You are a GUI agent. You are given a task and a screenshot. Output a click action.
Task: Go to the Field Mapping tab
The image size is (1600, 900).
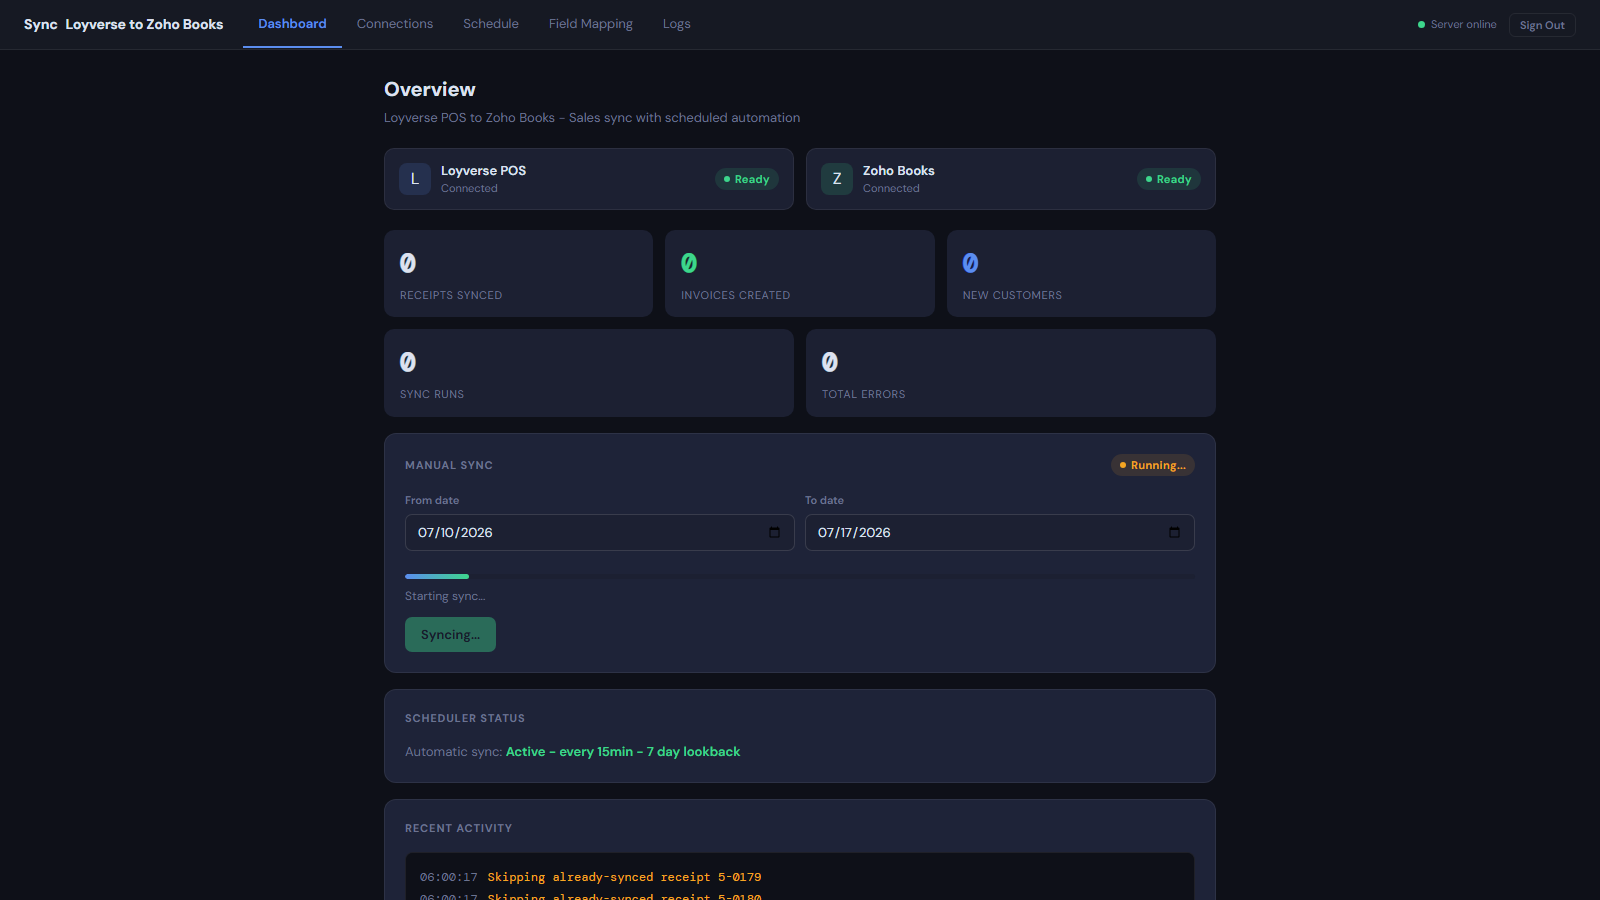(x=591, y=24)
